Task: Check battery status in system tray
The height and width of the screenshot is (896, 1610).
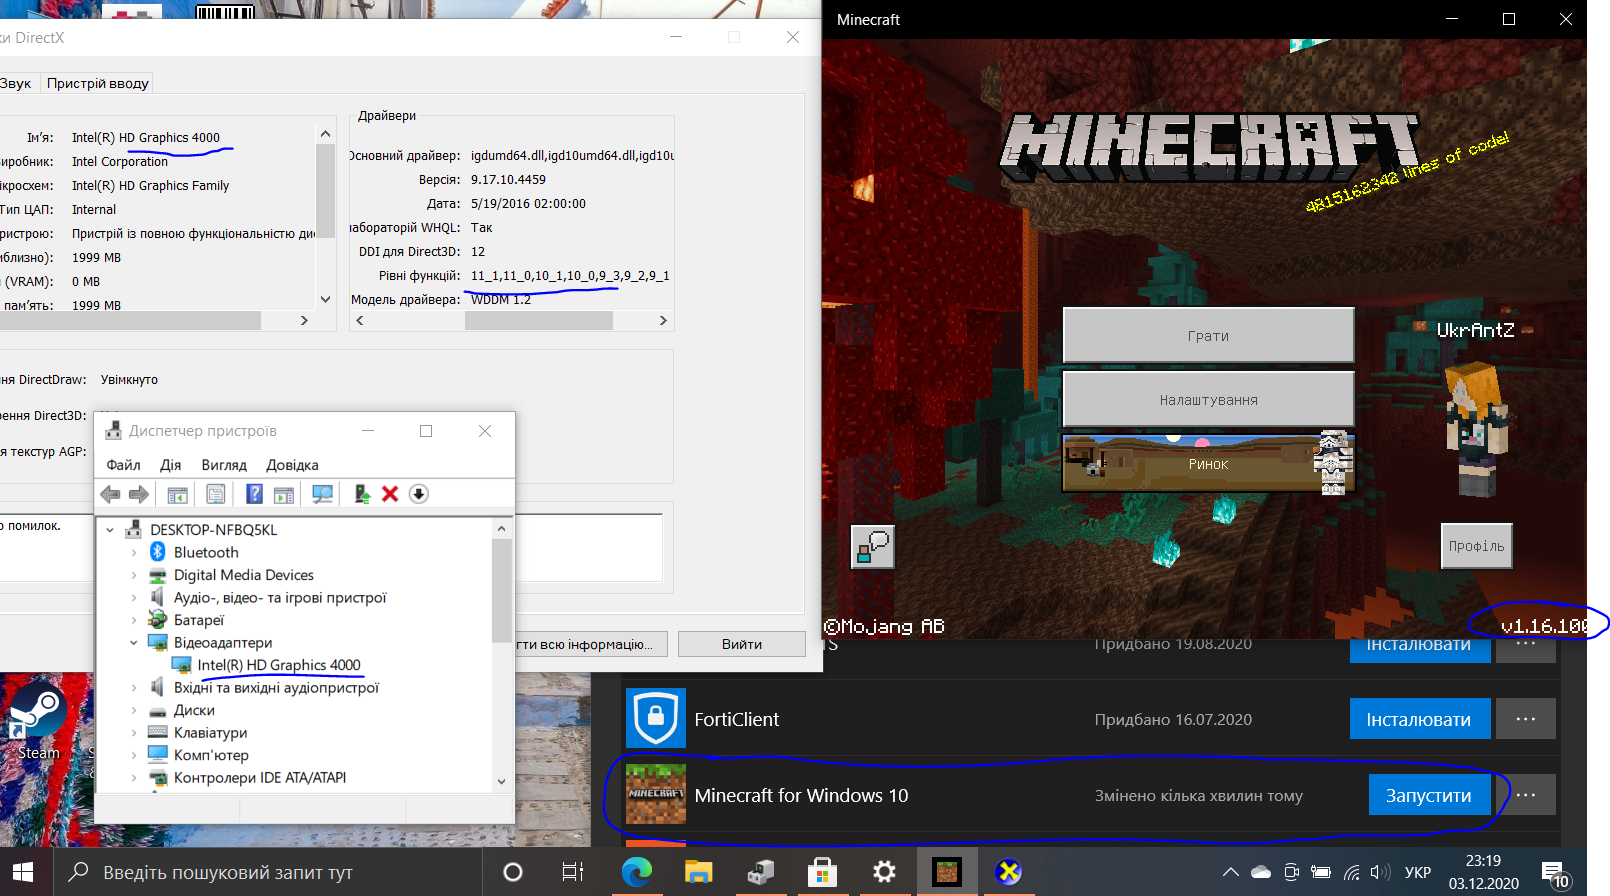Action: click(1321, 872)
